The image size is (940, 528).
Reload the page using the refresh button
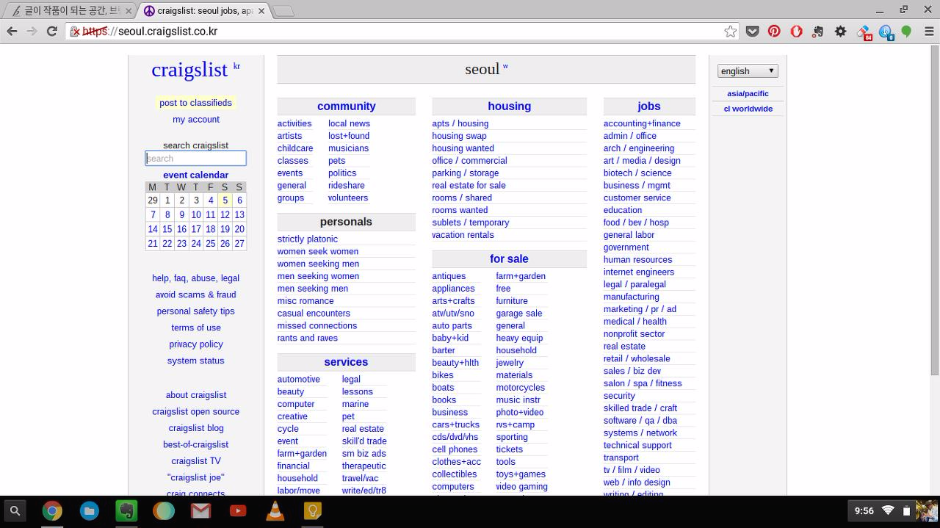[52, 31]
